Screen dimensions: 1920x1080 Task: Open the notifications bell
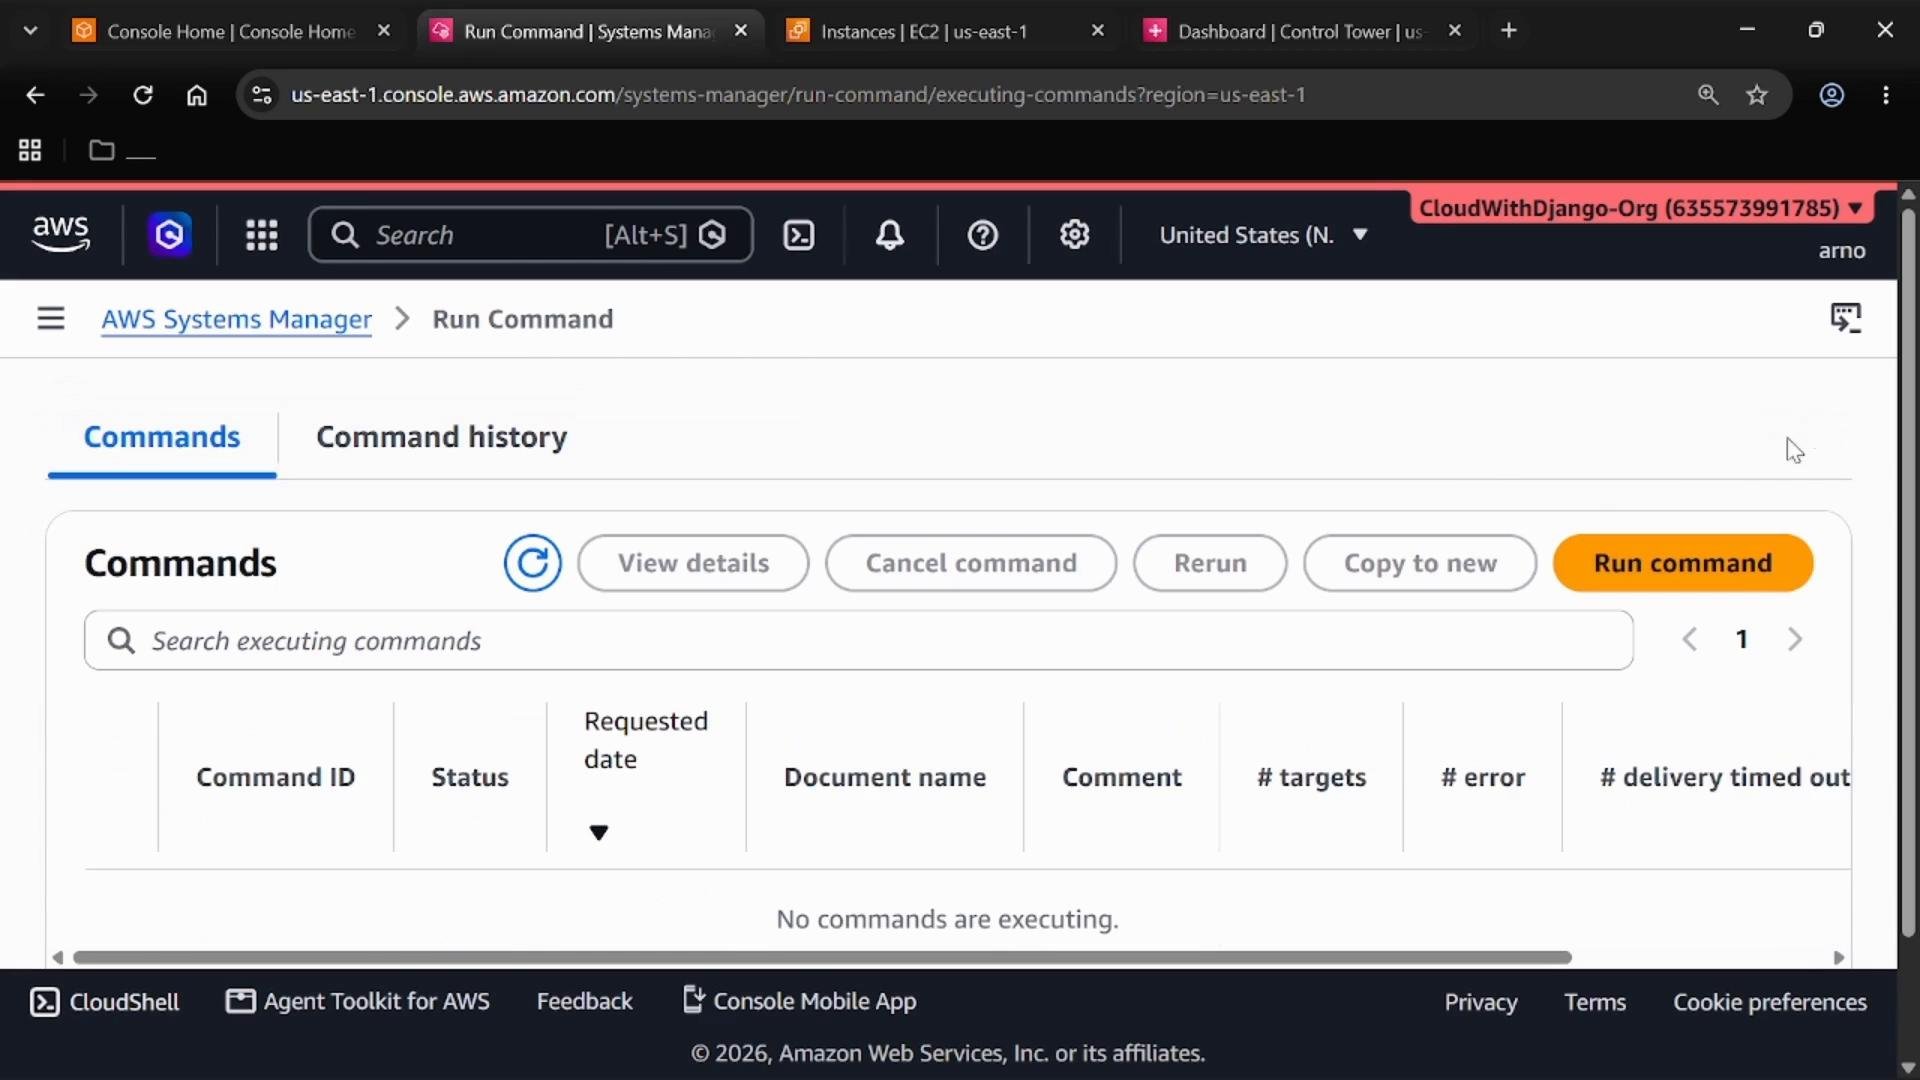click(x=890, y=235)
